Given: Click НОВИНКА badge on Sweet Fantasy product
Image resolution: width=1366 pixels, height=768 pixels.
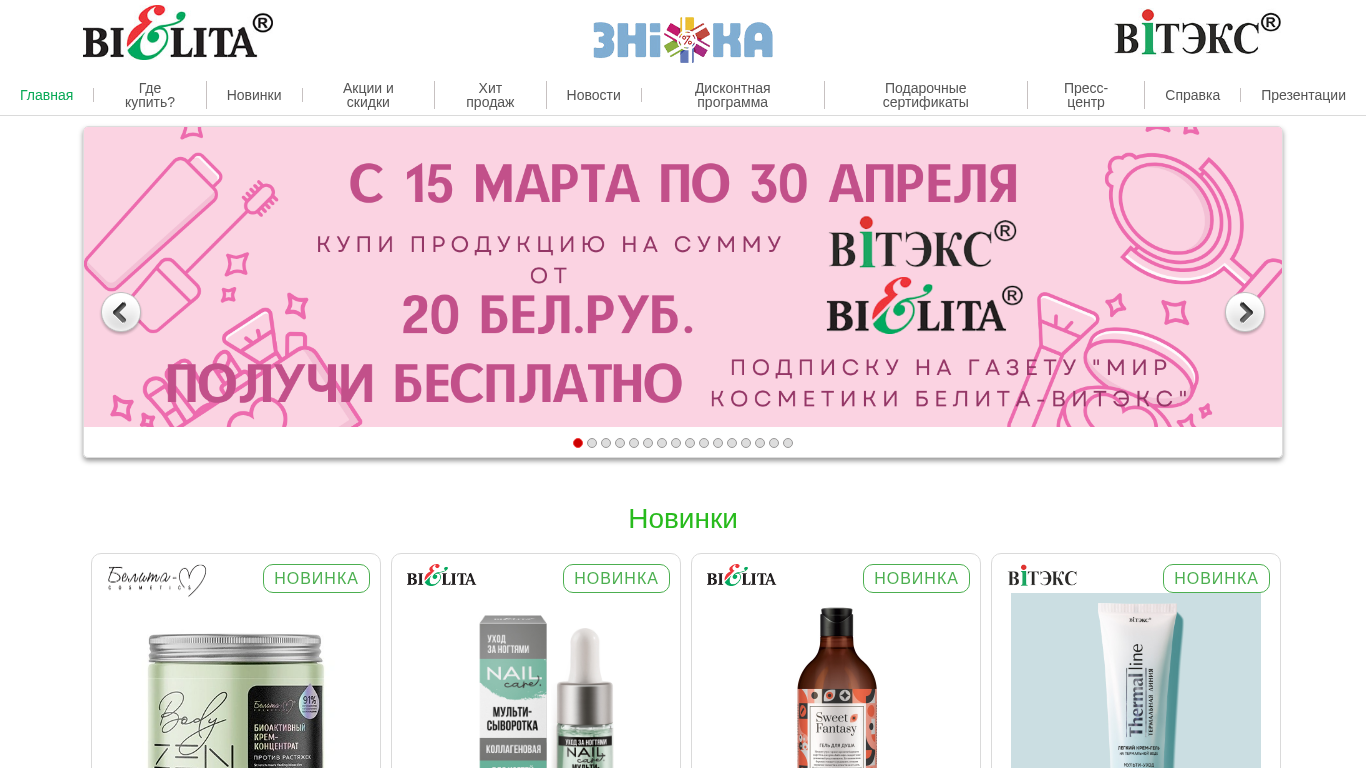Looking at the screenshot, I should point(916,579).
